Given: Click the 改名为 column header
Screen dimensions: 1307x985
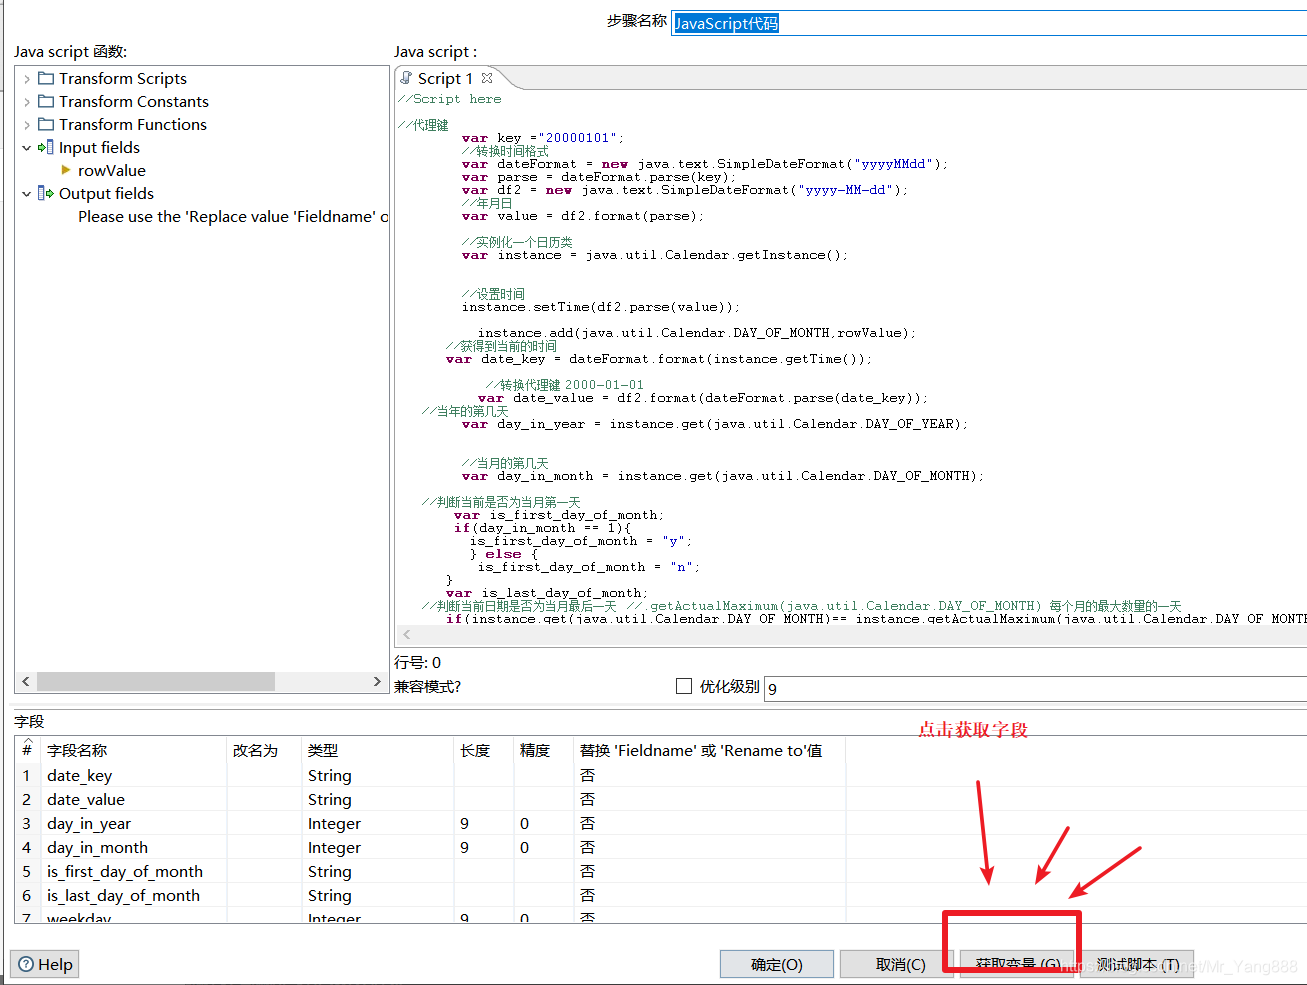Looking at the screenshot, I should point(264,750).
